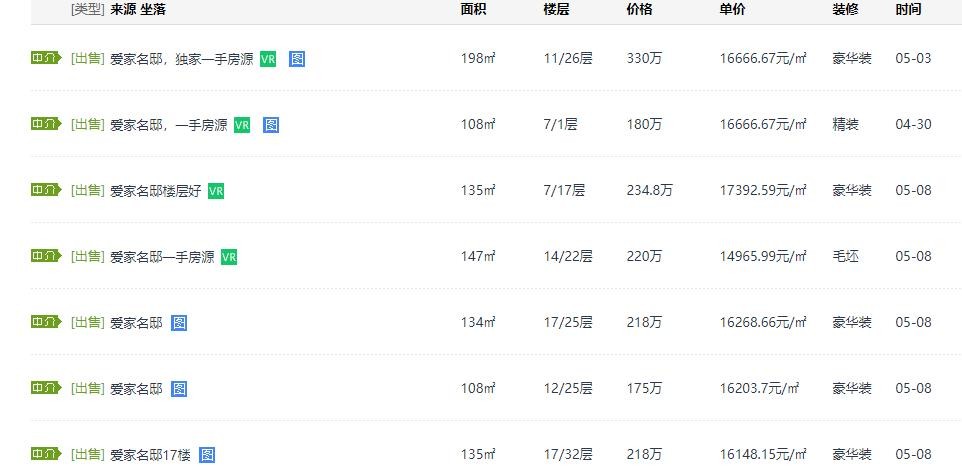This screenshot has width=962, height=472.
Task: Click the VR badge on 独家一手房源 listing
Action: [x=268, y=59]
